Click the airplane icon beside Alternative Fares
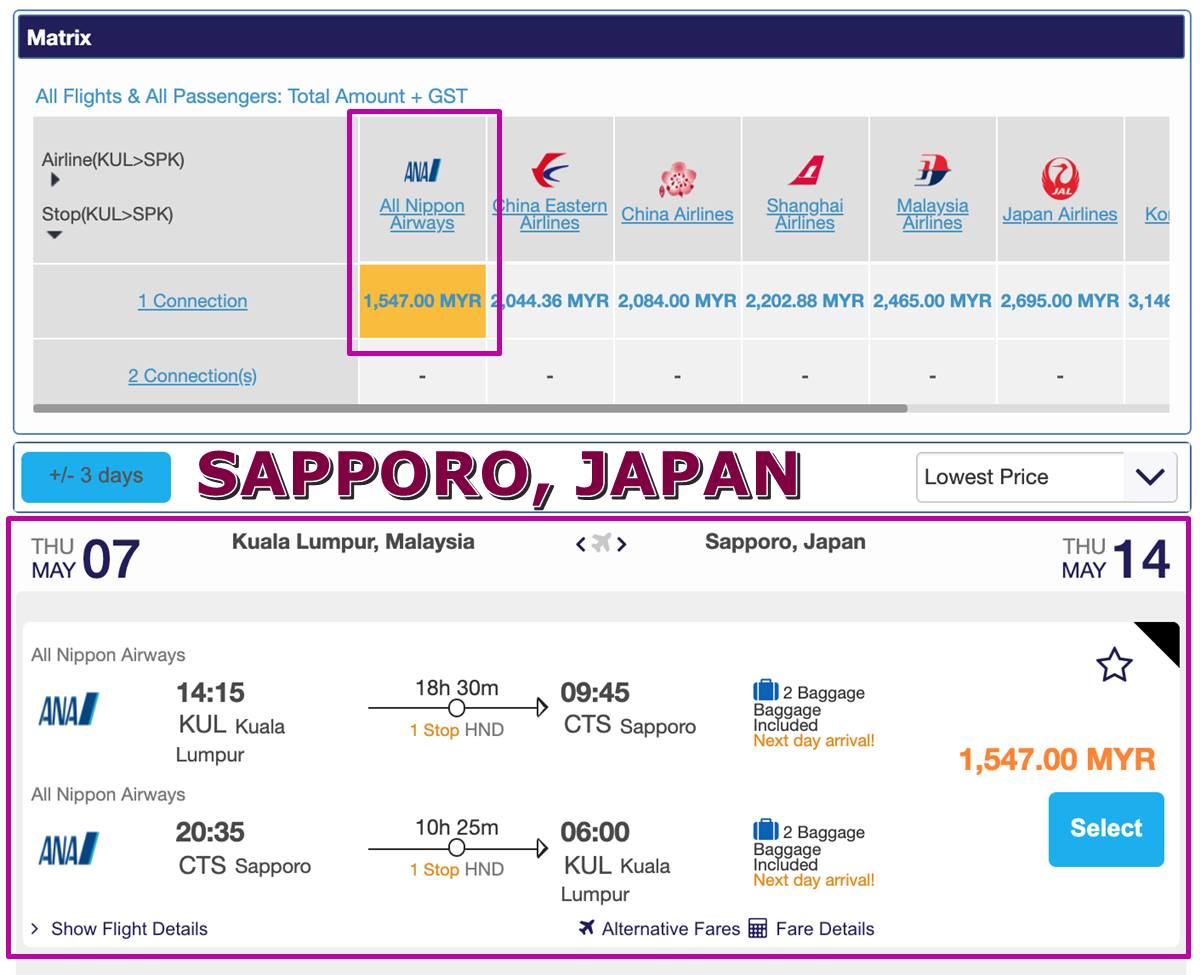 (587, 927)
